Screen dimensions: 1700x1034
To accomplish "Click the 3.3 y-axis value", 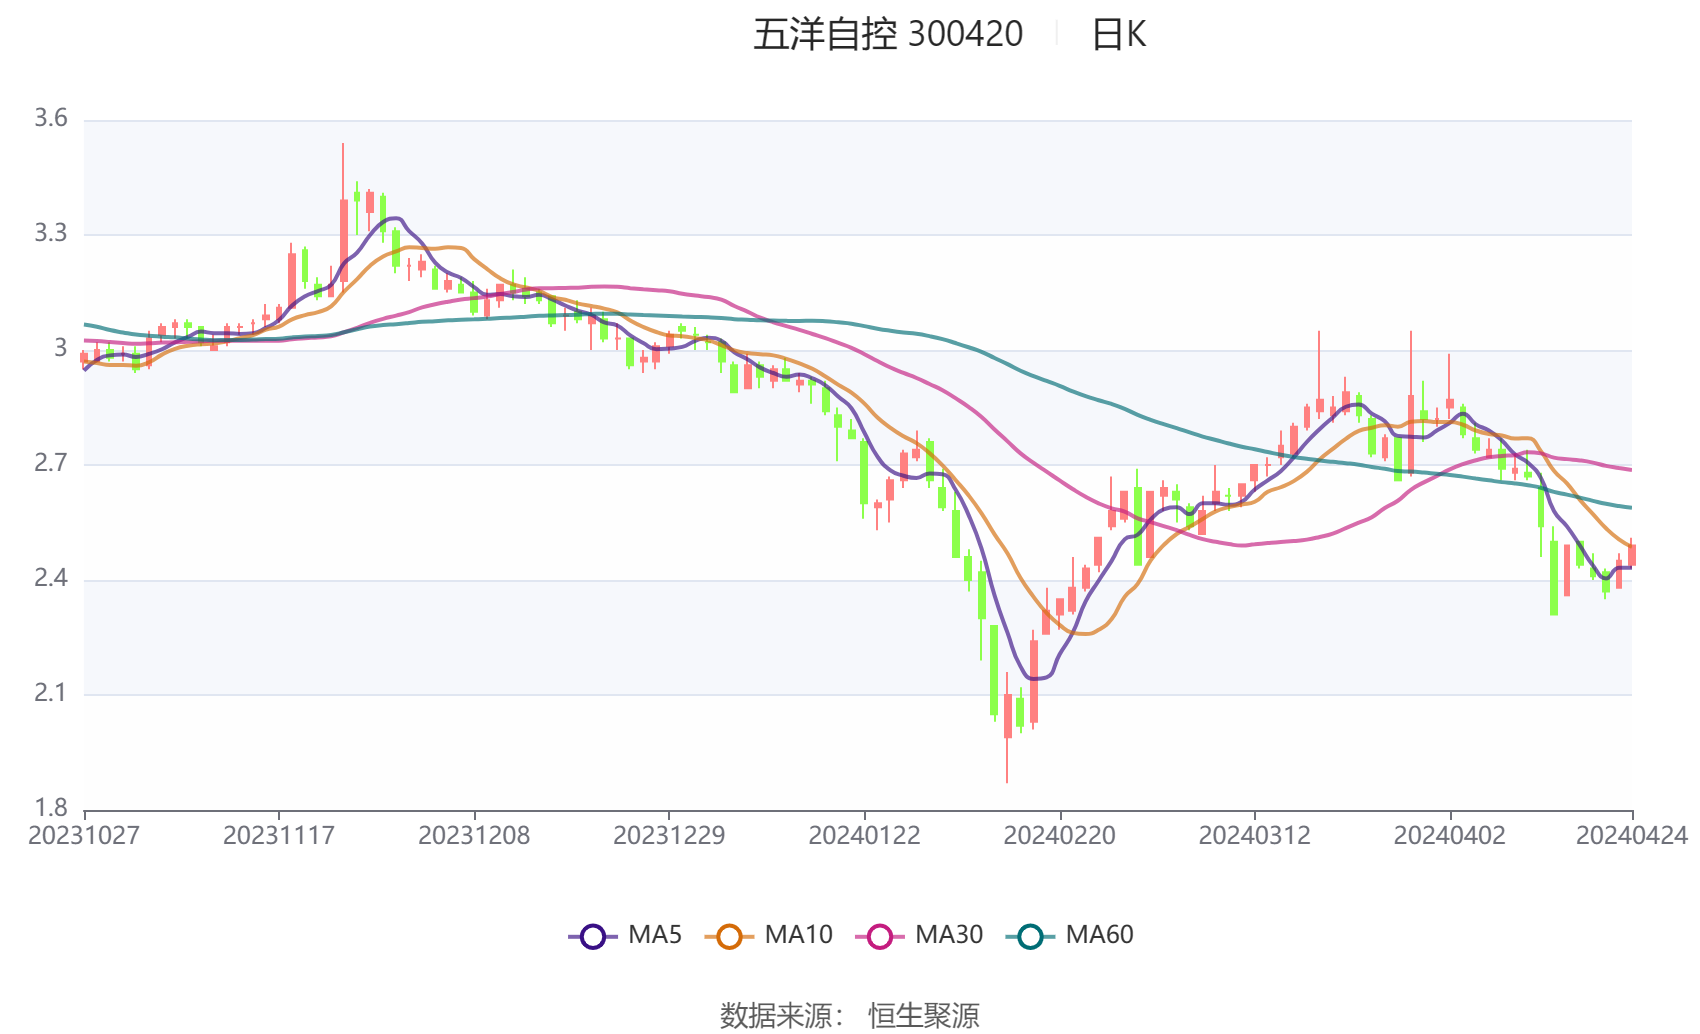I will point(51,234).
